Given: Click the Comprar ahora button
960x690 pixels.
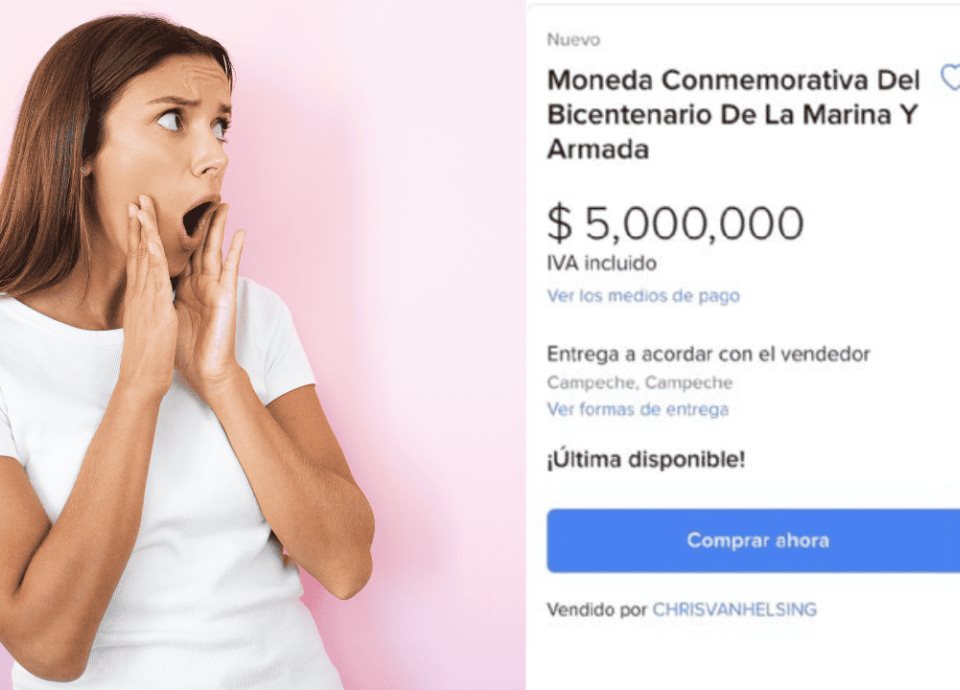Looking at the screenshot, I should click(x=753, y=541).
